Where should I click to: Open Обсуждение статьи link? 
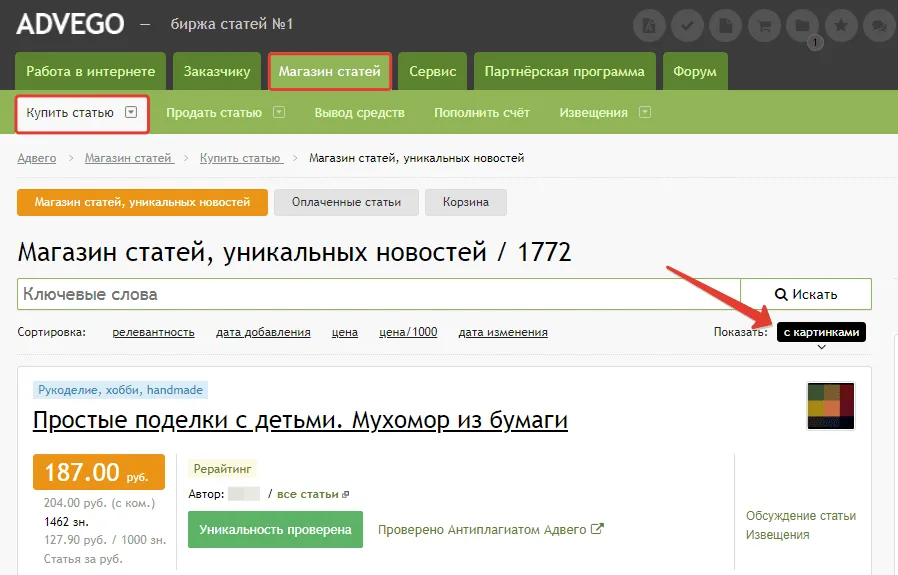click(x=801, y=516)
